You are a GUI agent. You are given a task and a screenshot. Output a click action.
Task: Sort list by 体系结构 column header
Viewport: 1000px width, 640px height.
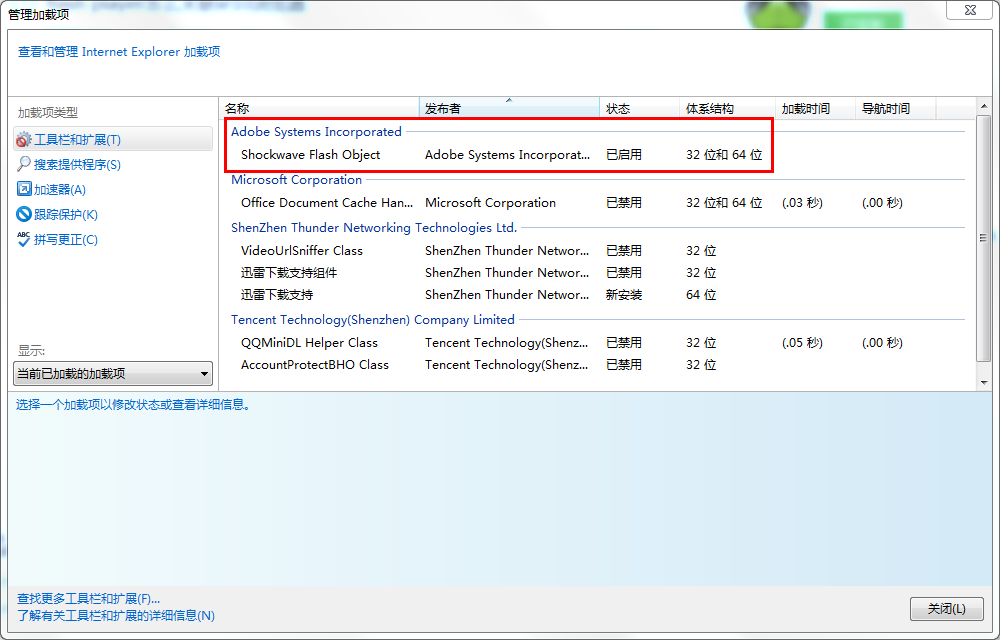click(727, 108)
